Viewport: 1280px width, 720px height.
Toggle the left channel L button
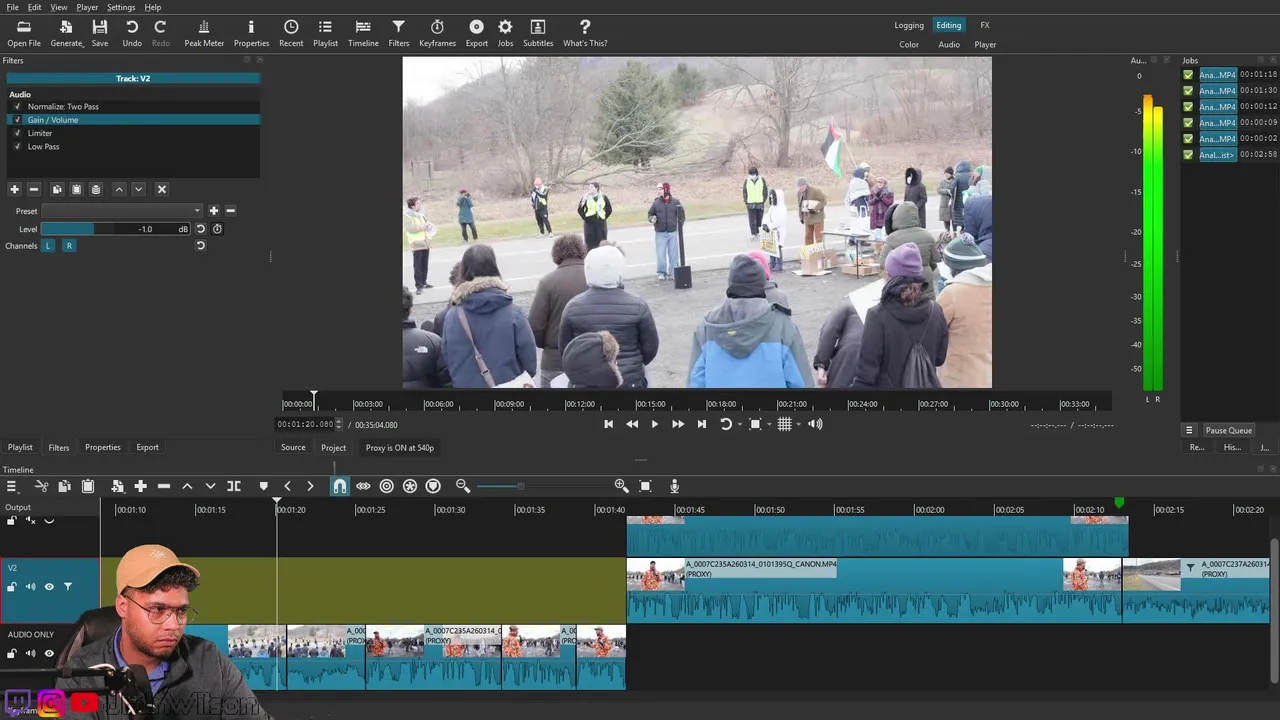(47, 246)
